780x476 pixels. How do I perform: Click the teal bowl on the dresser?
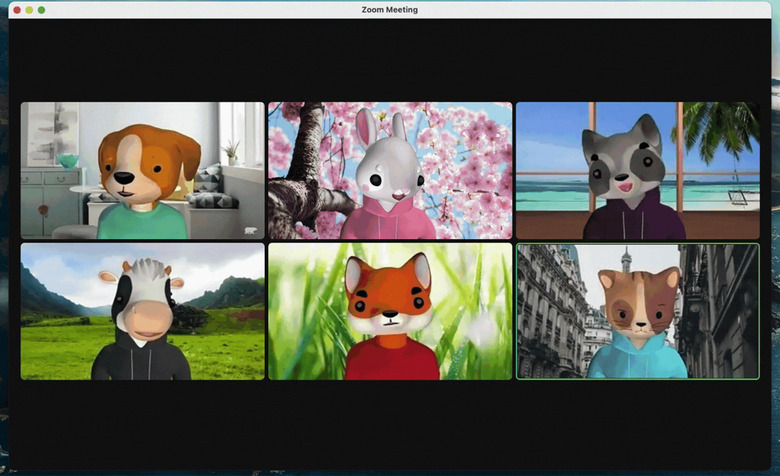click(67, 160)
